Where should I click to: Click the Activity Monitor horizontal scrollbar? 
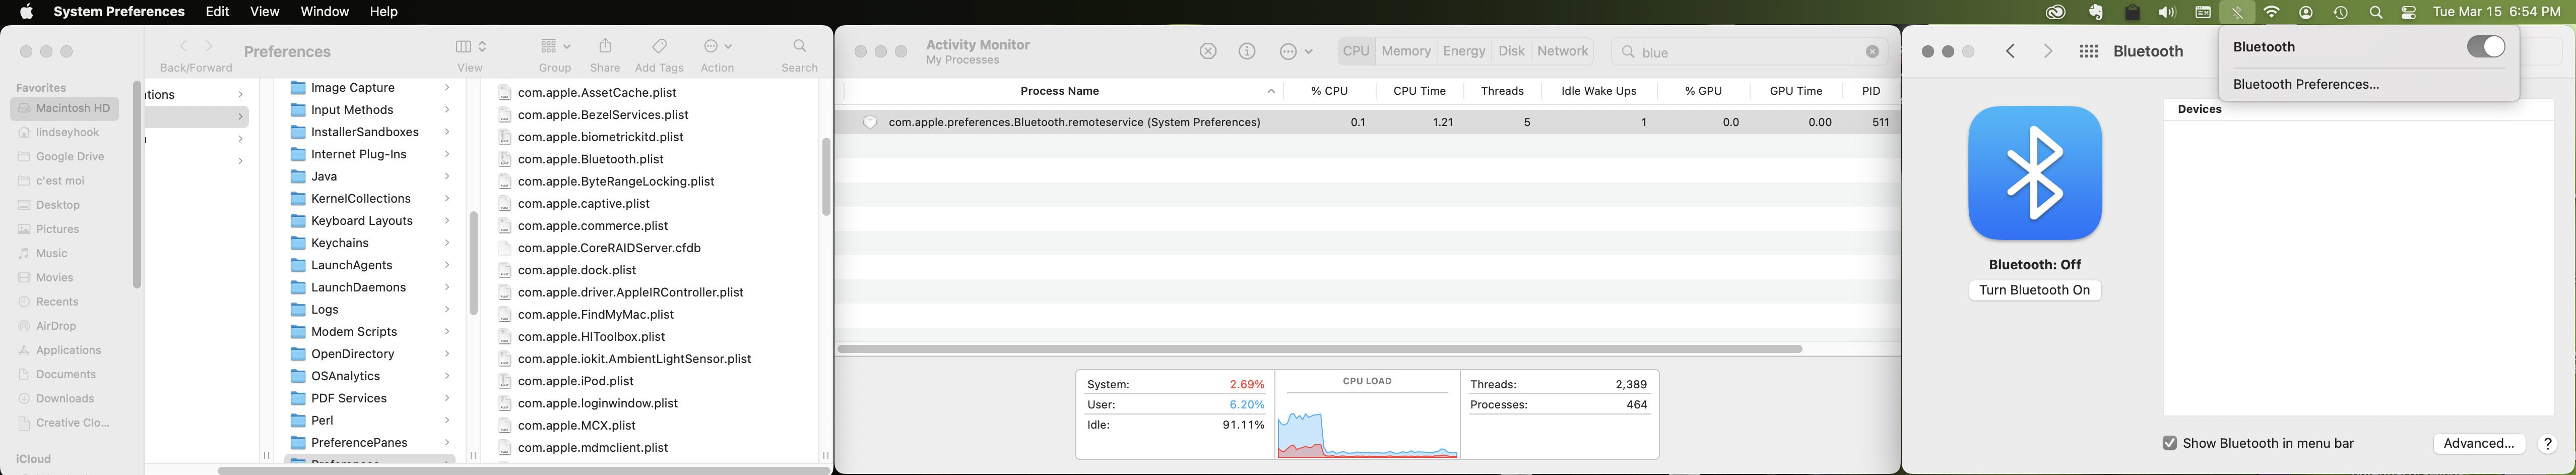pyautogui.click(x=1320, y=349)
